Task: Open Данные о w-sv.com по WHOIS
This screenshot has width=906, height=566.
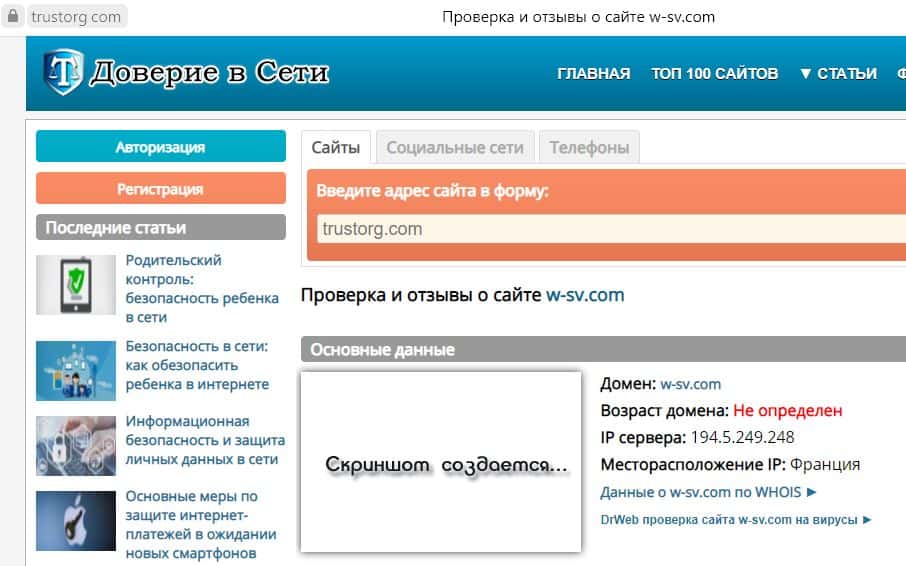Action: pos(708,492)
